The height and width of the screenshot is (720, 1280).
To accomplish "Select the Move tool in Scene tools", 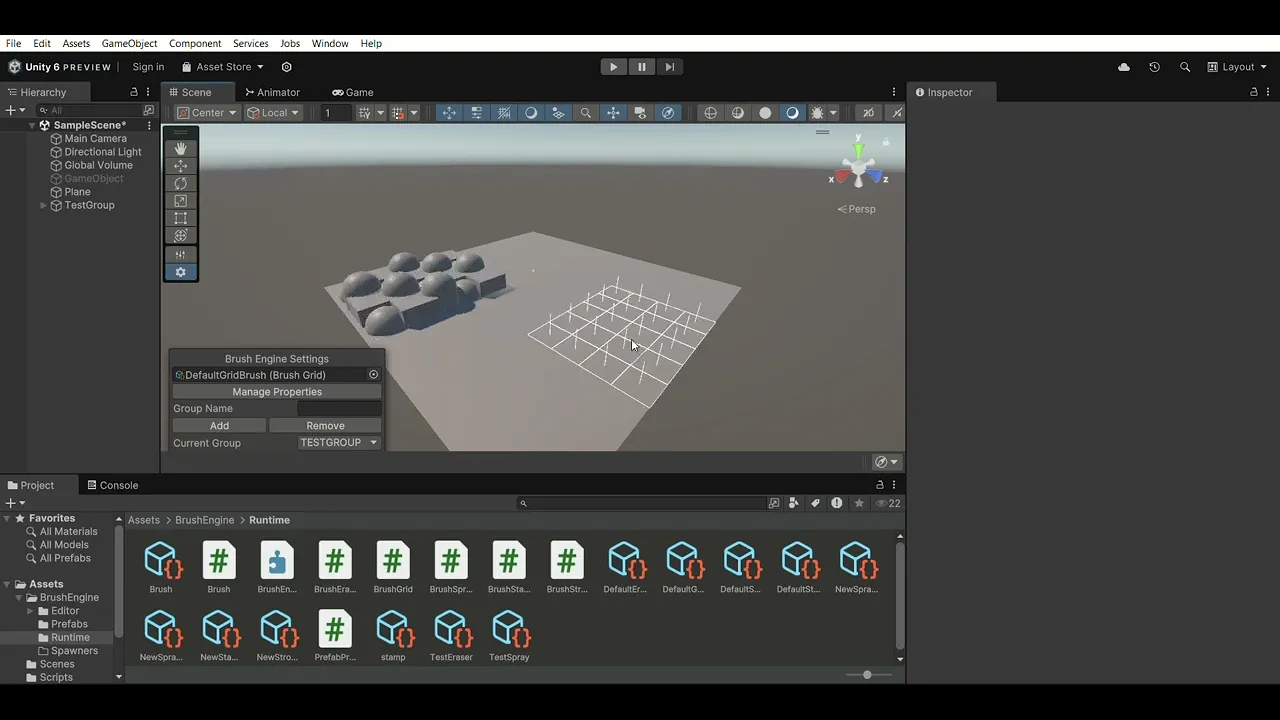I will click(x=180, y=166).
